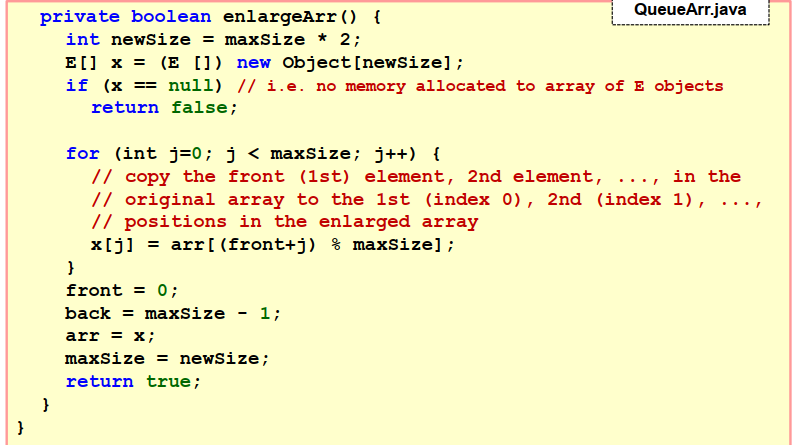The width and height of the screenshot is (792, 445).
Task: Click the comment line starting '// copy the front (1st) element'
Action: pyautogui.click(x=416, y=176)
